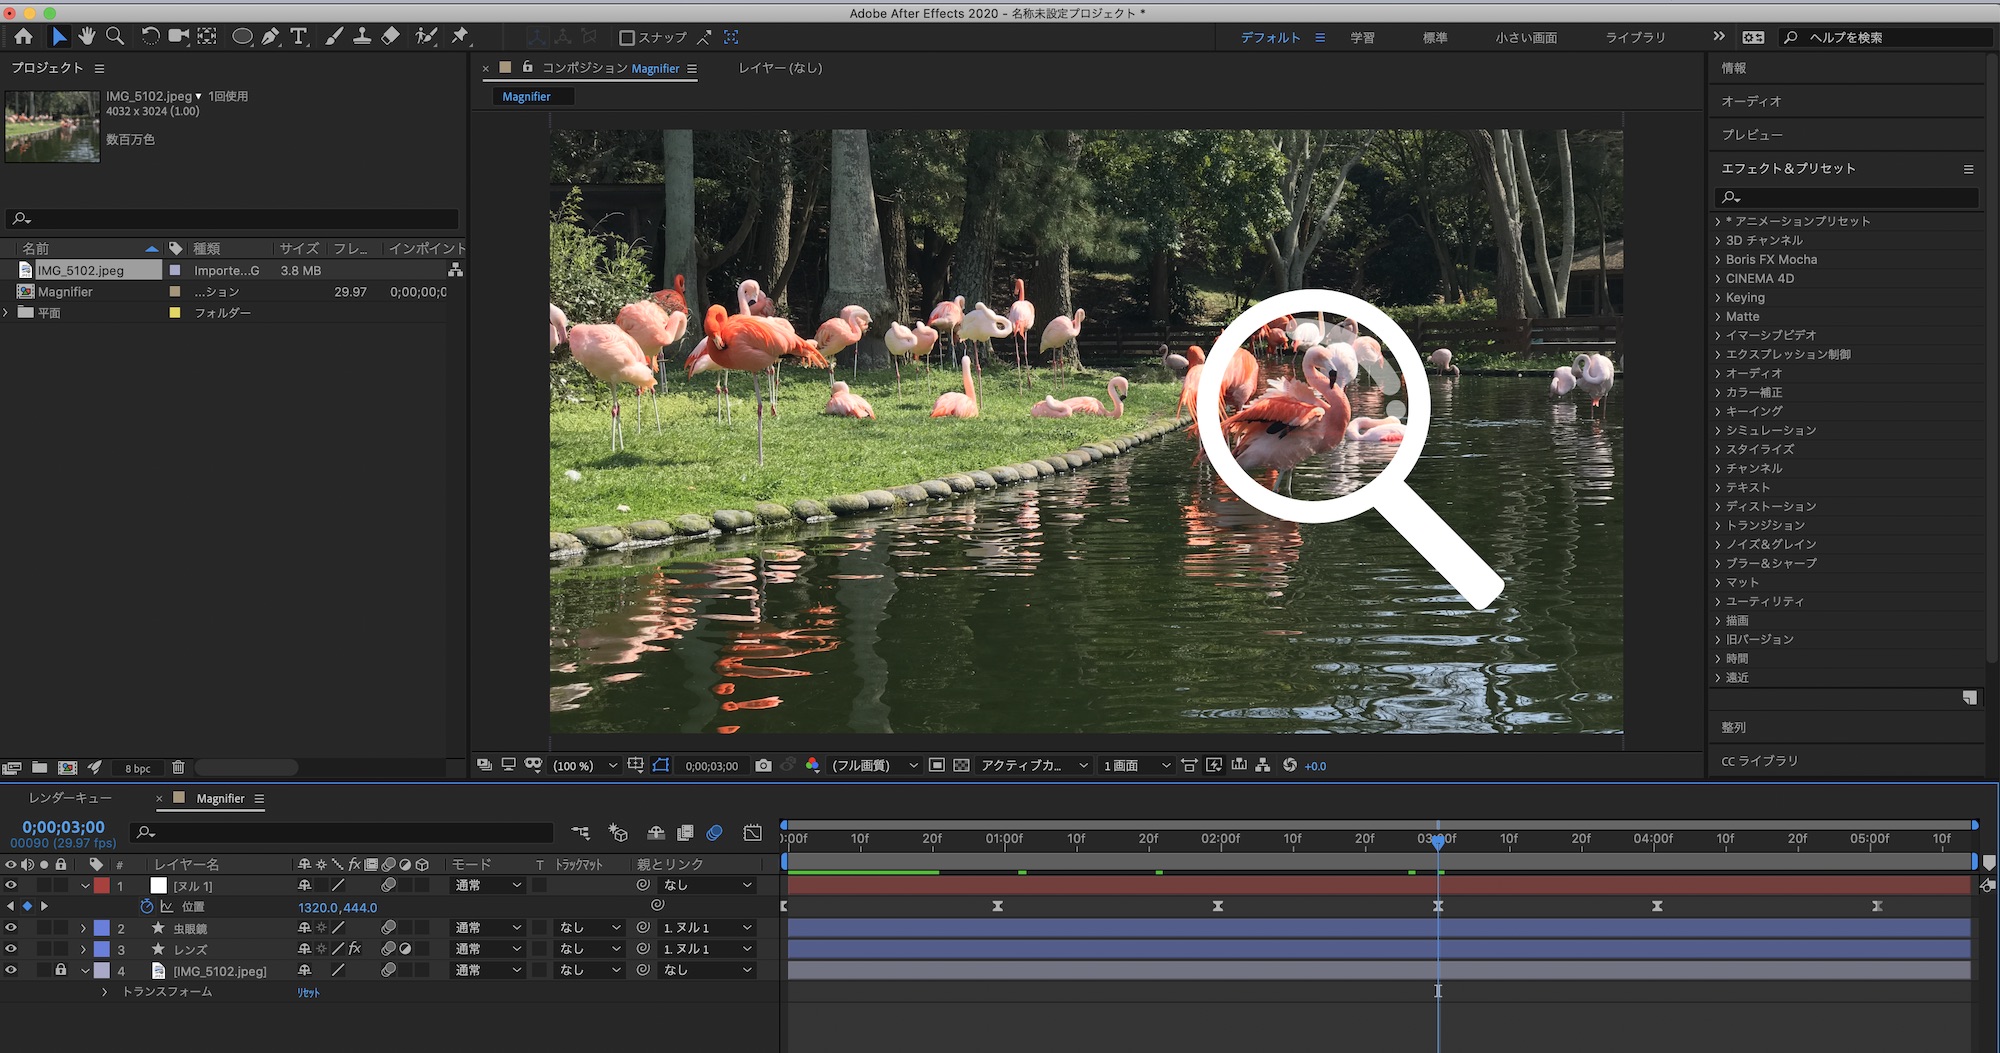The width and height of the screenshot is (2000, 1053).
Task: Switch to the レンダーキュー tab
Action: [70, 798]
